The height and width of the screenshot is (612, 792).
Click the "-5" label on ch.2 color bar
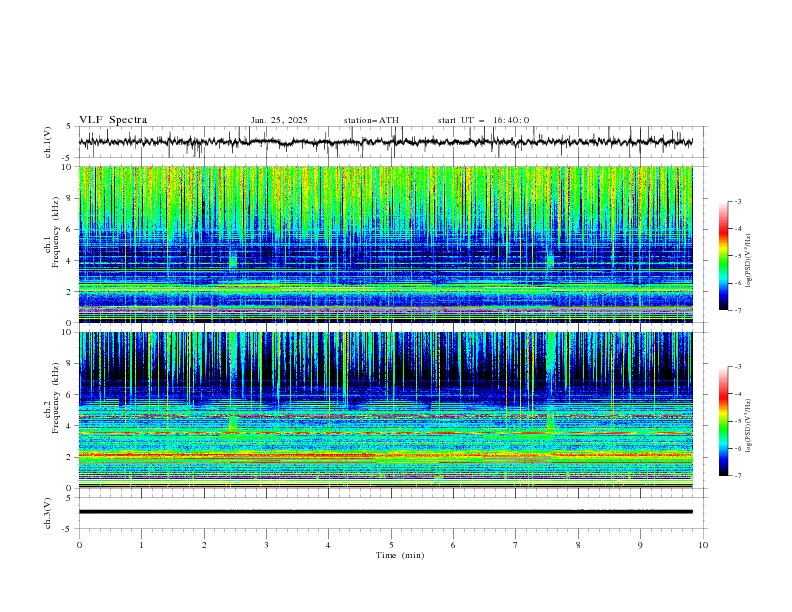click(737, 421)
